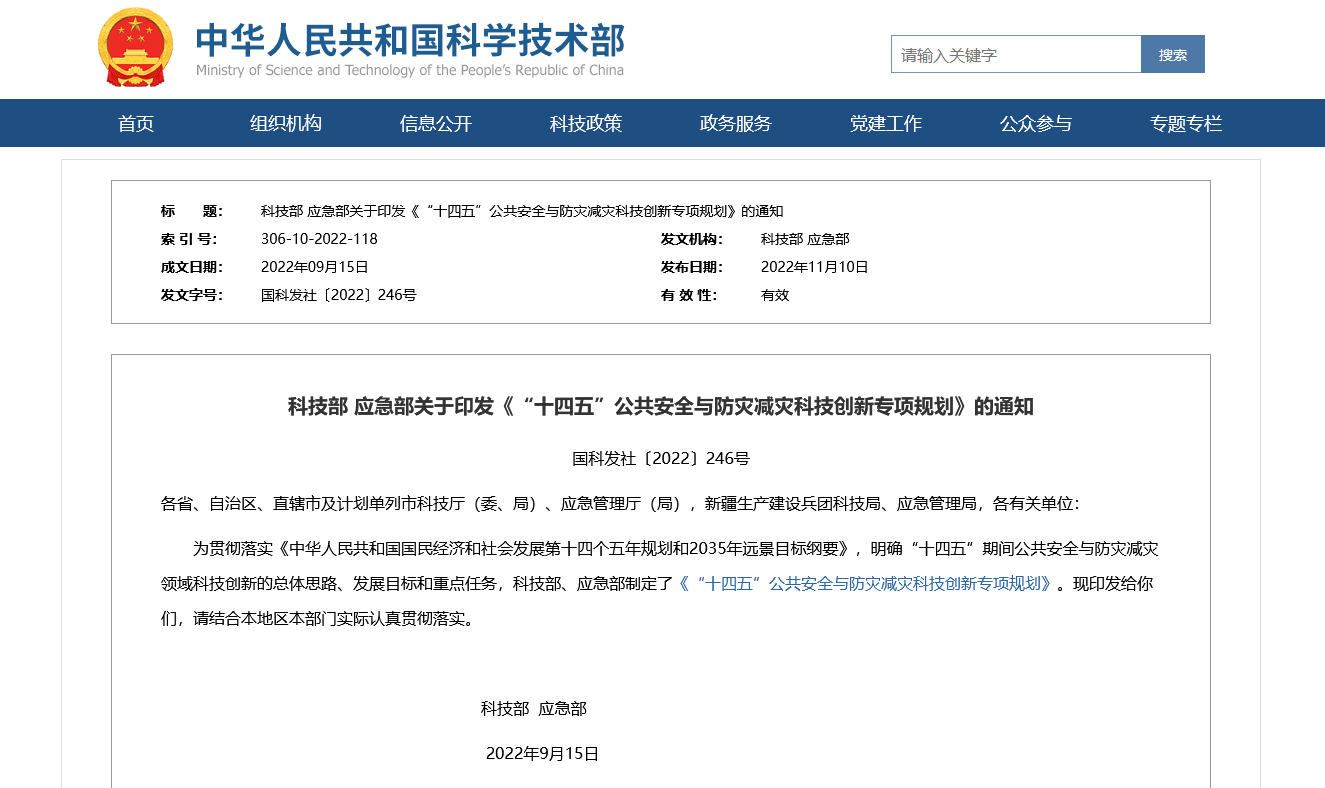This screenshot has height=788, width=1325.
Task: Click the 发文字号 label
Action: pyautogui.click(x=192, y=295)
